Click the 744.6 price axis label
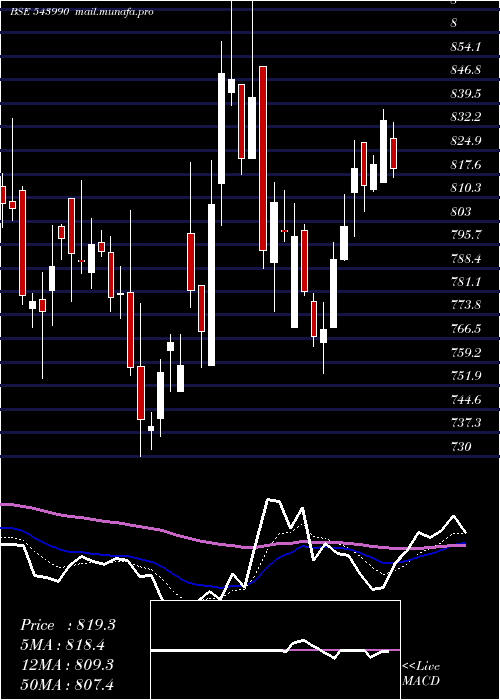Viewport: 500px width, 700px height. click(465, 400)
